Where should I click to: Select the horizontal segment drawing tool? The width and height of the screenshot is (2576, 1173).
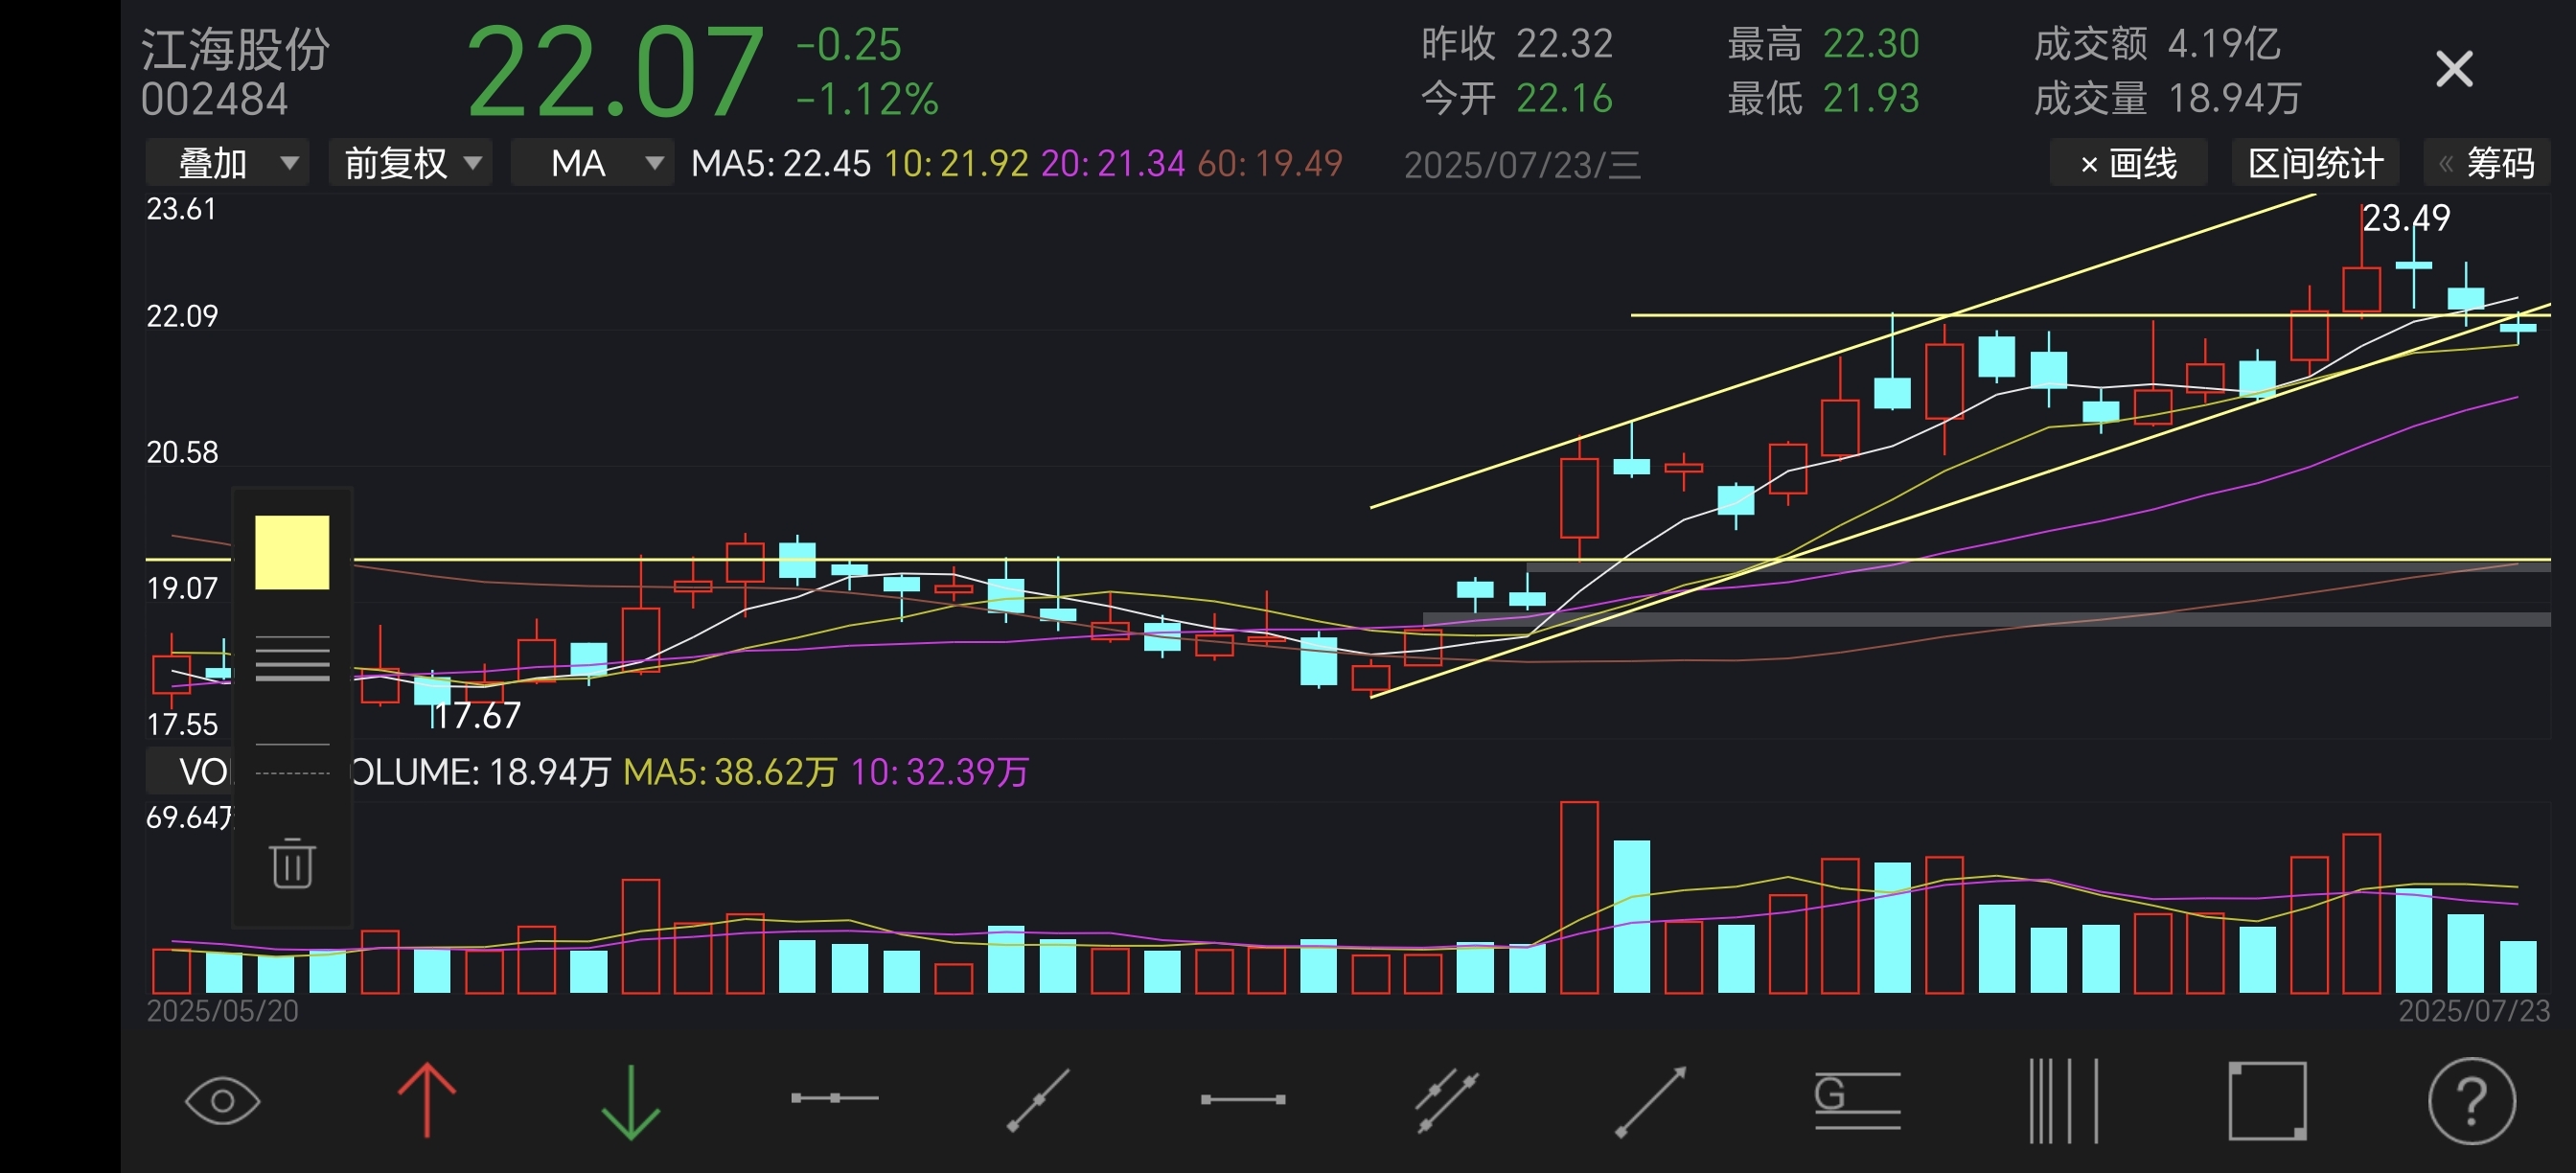point(1243,1099)
